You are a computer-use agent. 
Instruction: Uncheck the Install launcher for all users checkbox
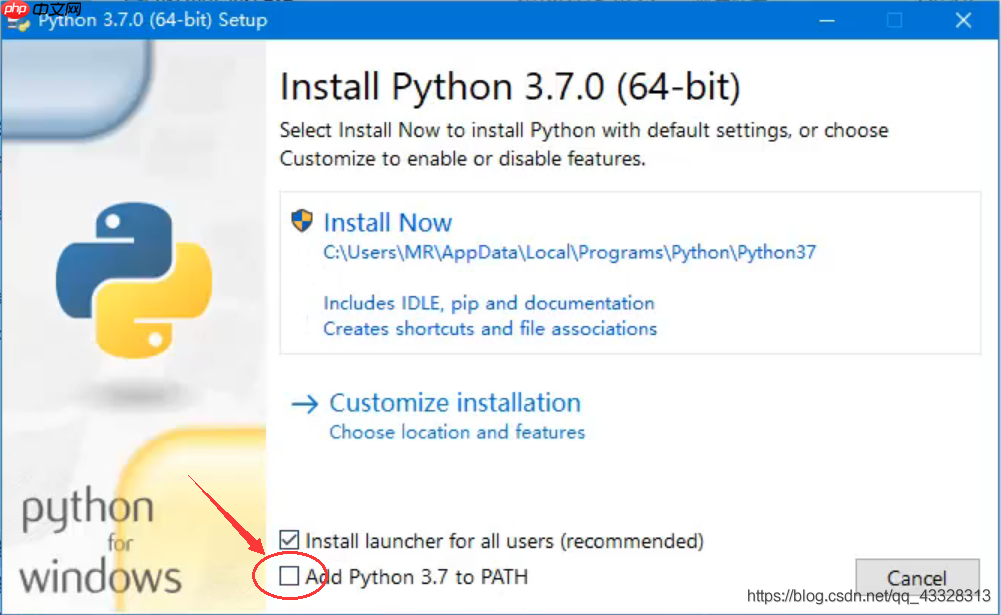(289, 541)
